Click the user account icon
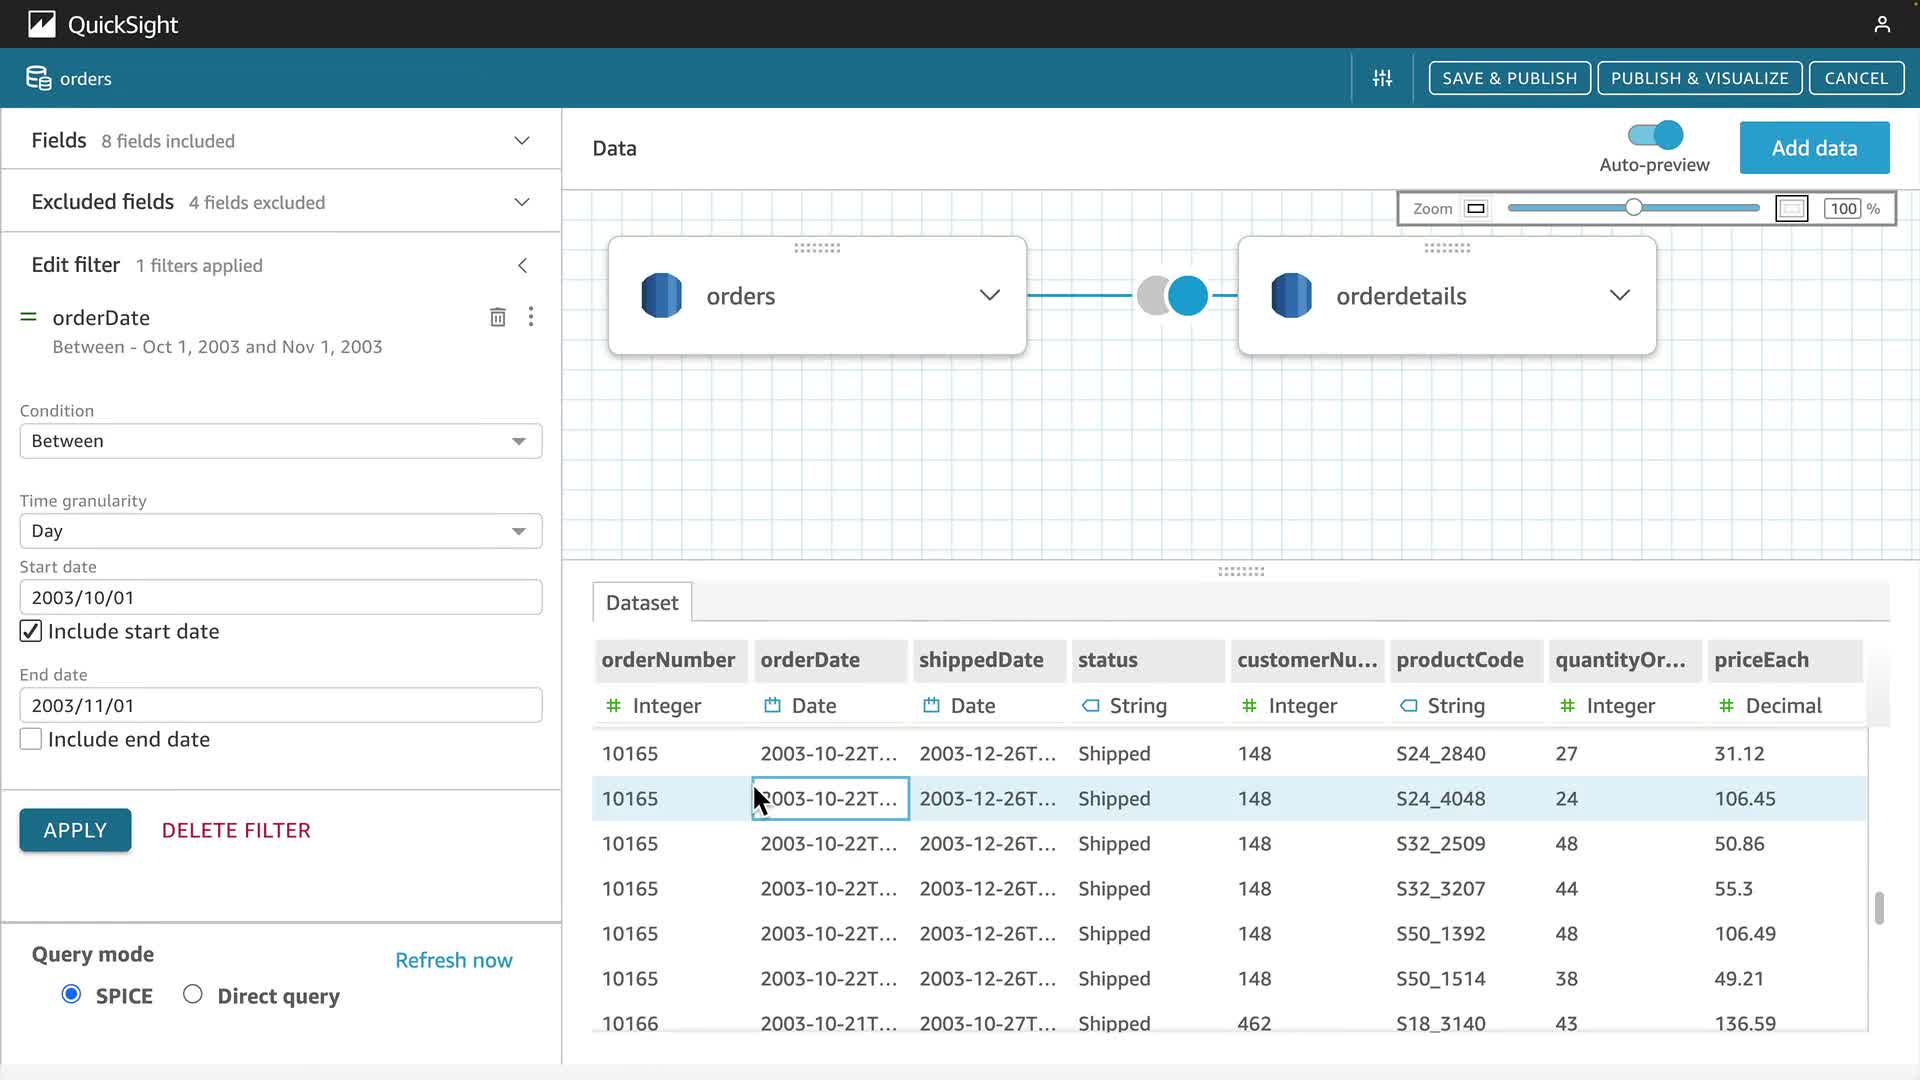Screen dimensions: 1920x1080 (1882, 24)
